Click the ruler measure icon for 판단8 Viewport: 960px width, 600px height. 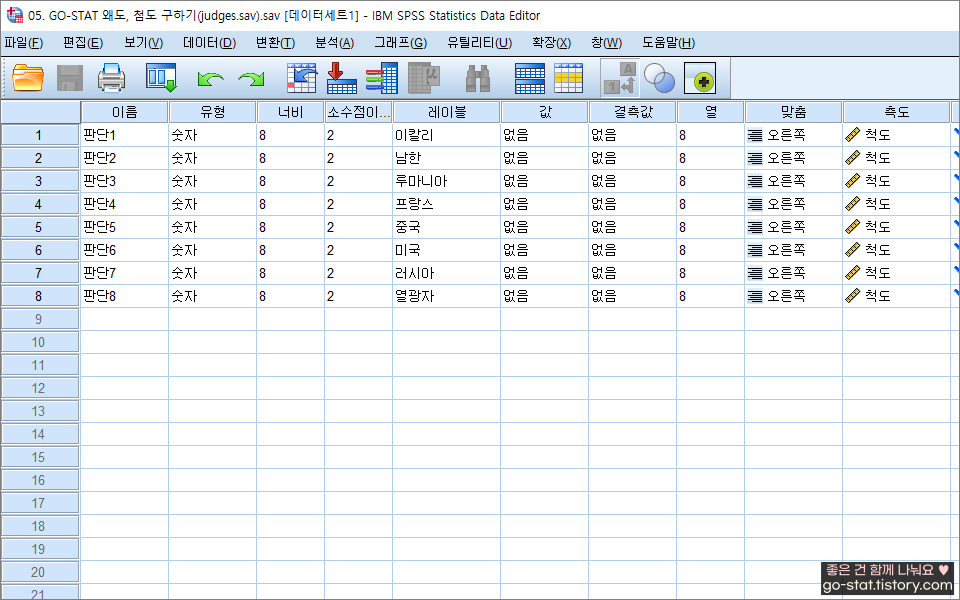[852, 296]
